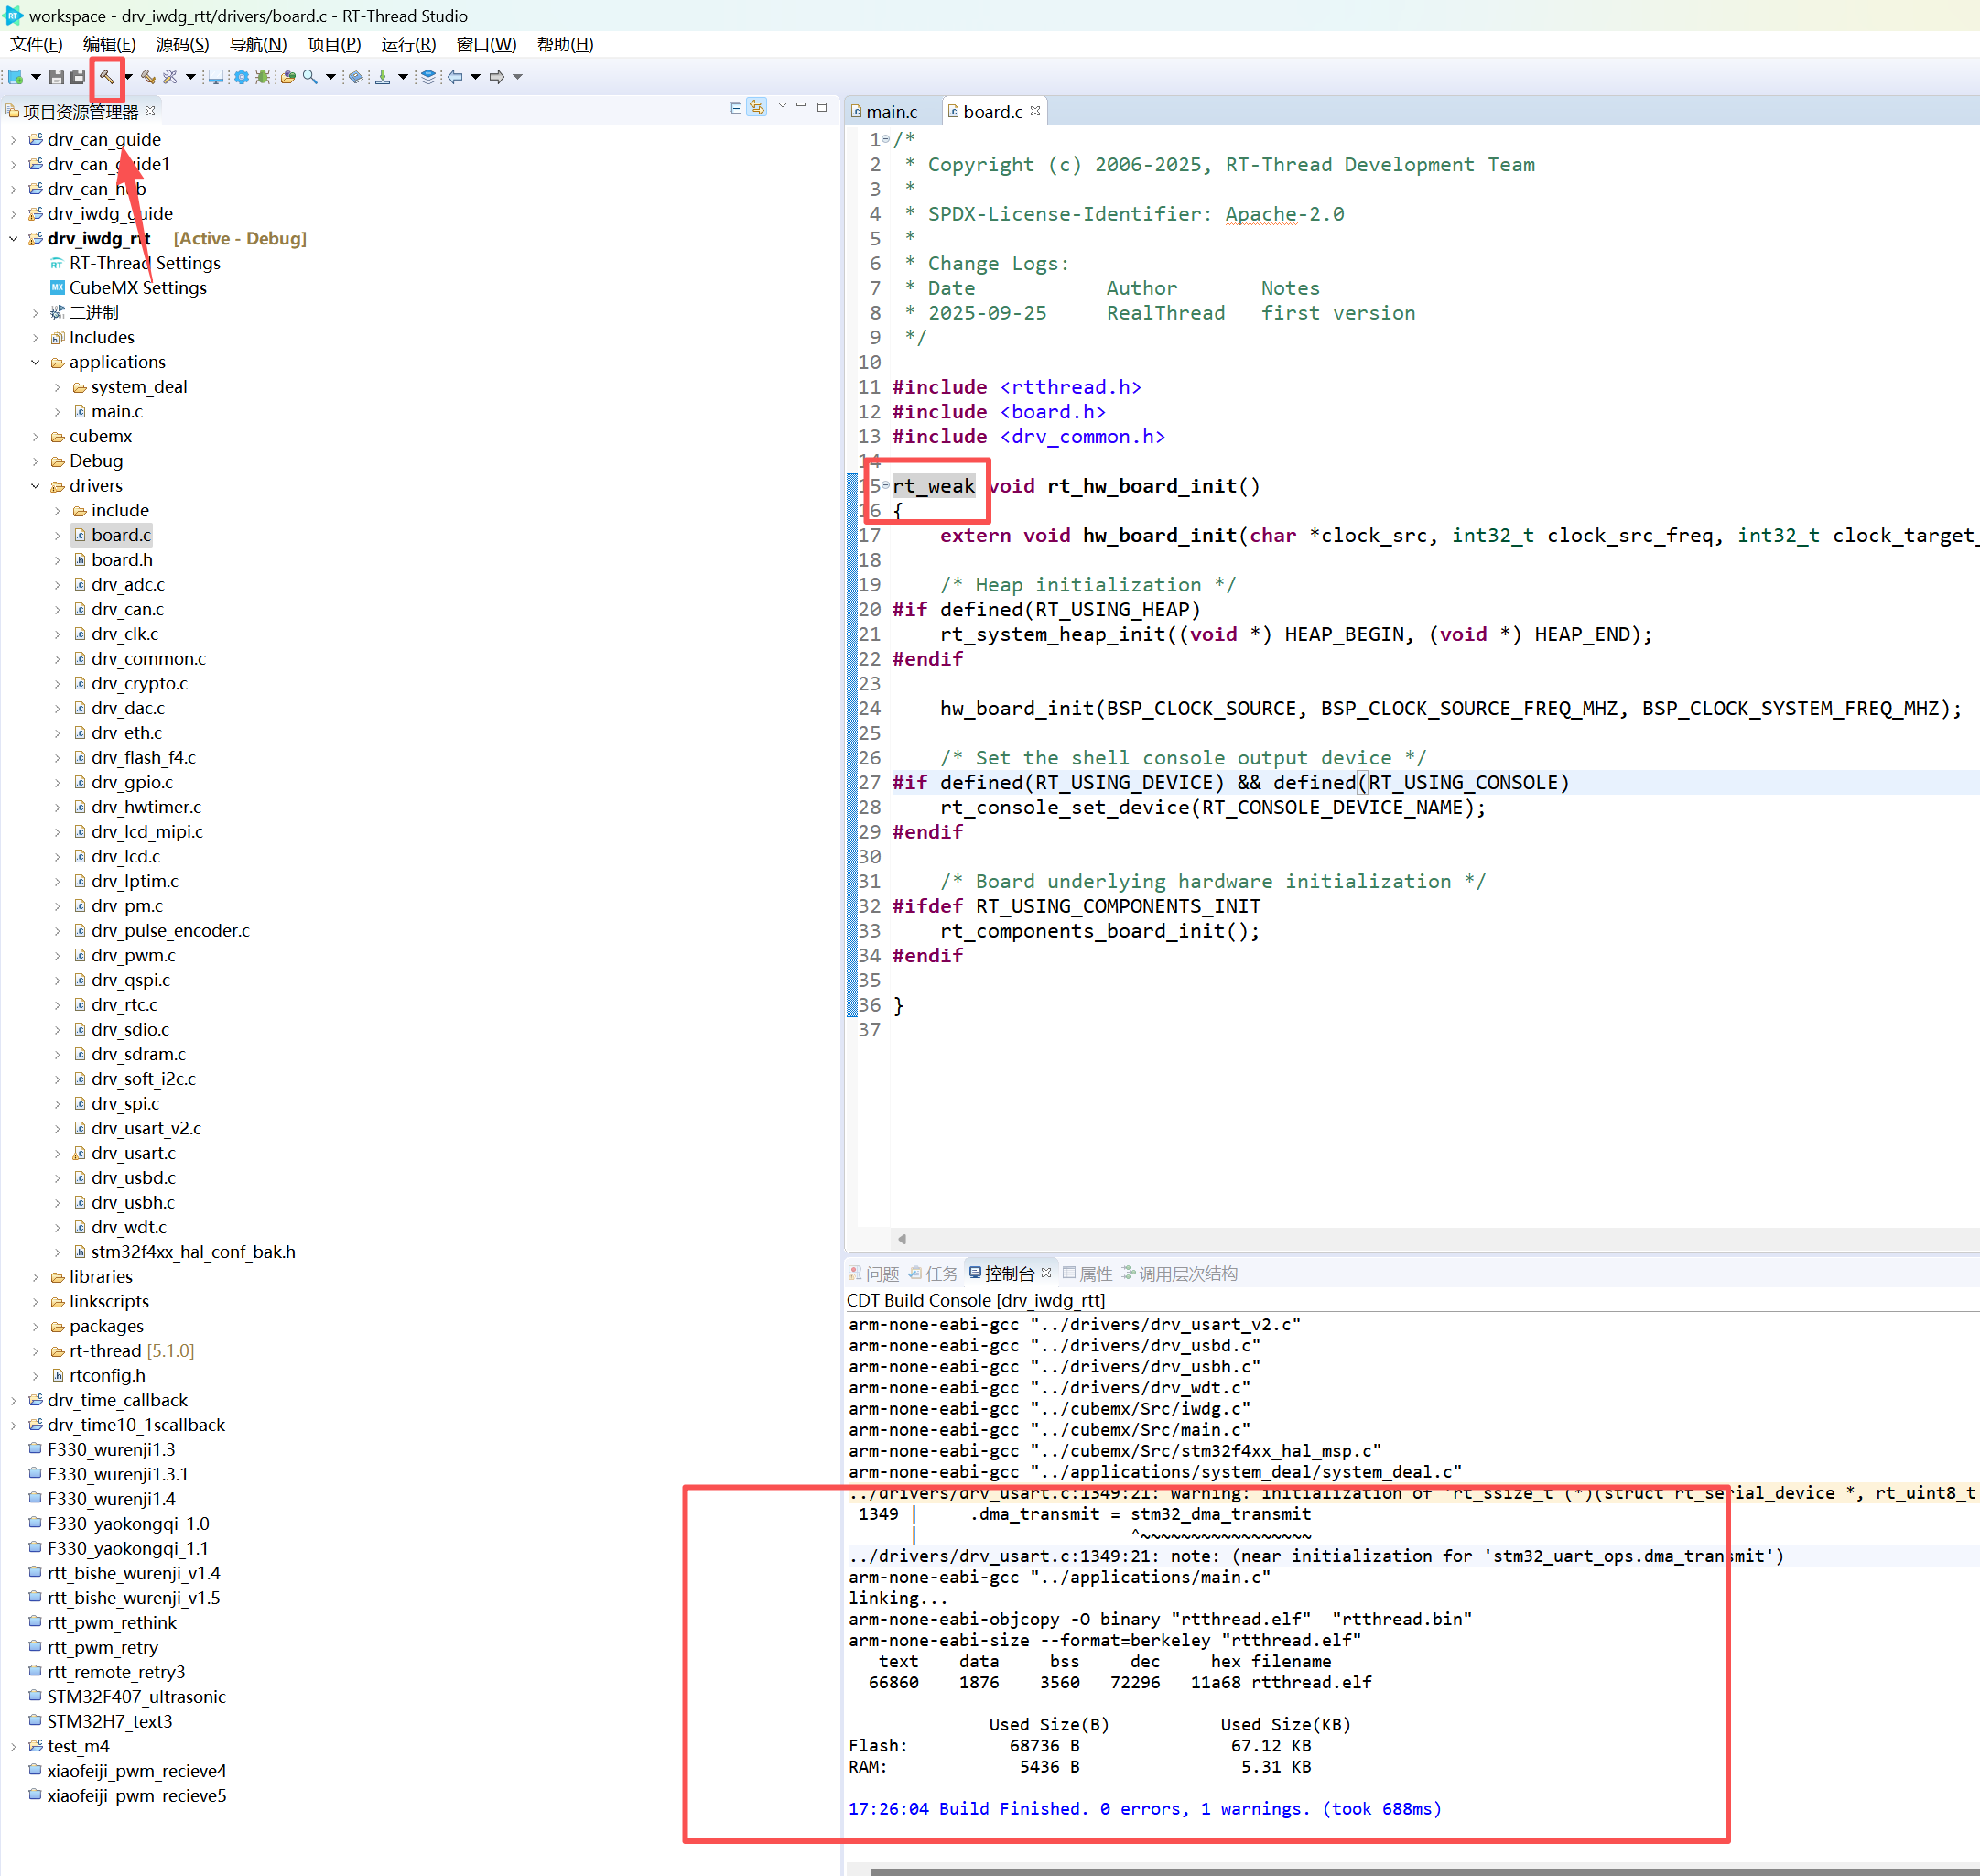Switch to the 属性 tab

click(x=1087, y=1273)
